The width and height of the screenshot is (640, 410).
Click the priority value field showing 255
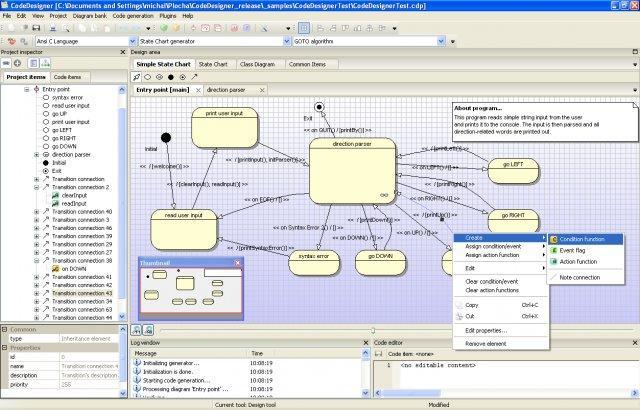tap(89, 385)
